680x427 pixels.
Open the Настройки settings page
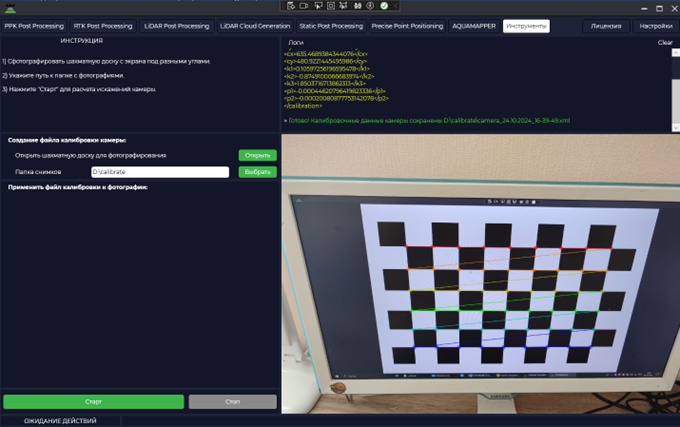pos(655,26)
